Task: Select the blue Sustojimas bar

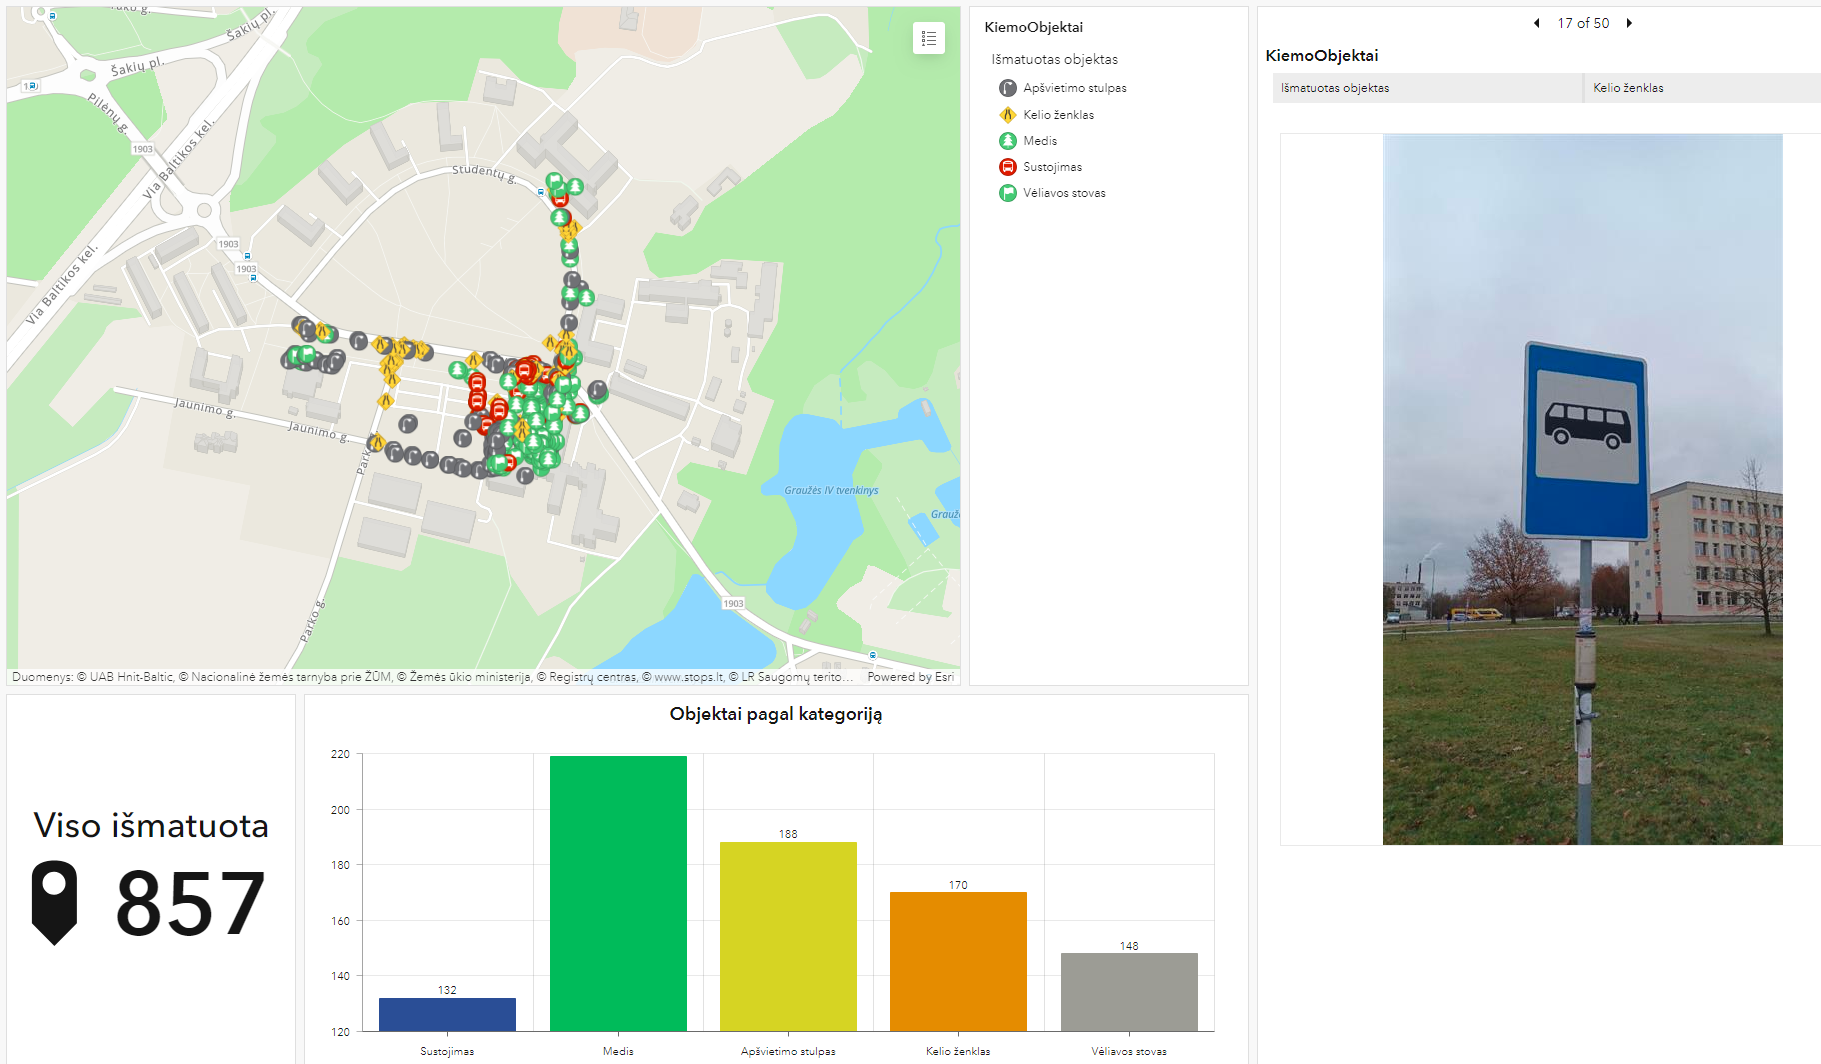Action: point(447,1014)
